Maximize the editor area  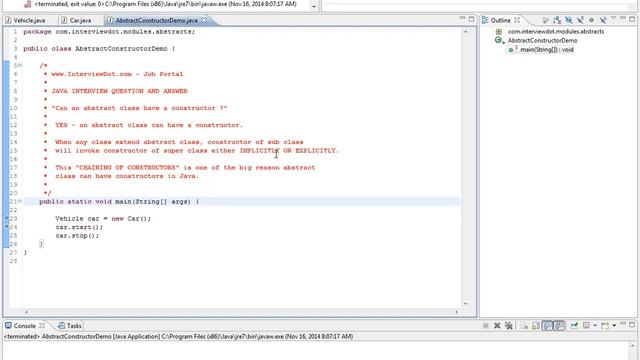coord(471,19)
